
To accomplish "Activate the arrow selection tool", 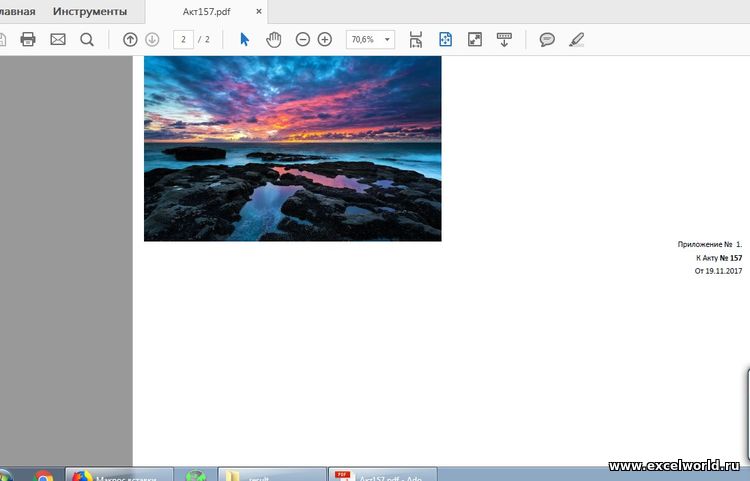I will 245,39.
